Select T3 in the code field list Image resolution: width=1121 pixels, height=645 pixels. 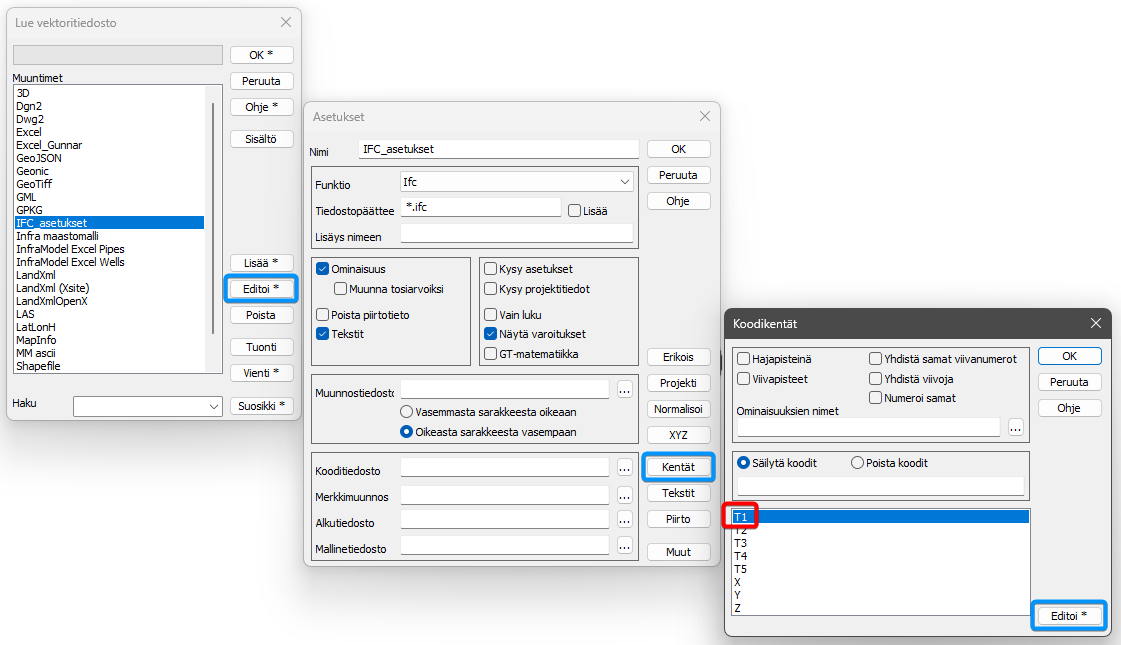coord(741,543)
